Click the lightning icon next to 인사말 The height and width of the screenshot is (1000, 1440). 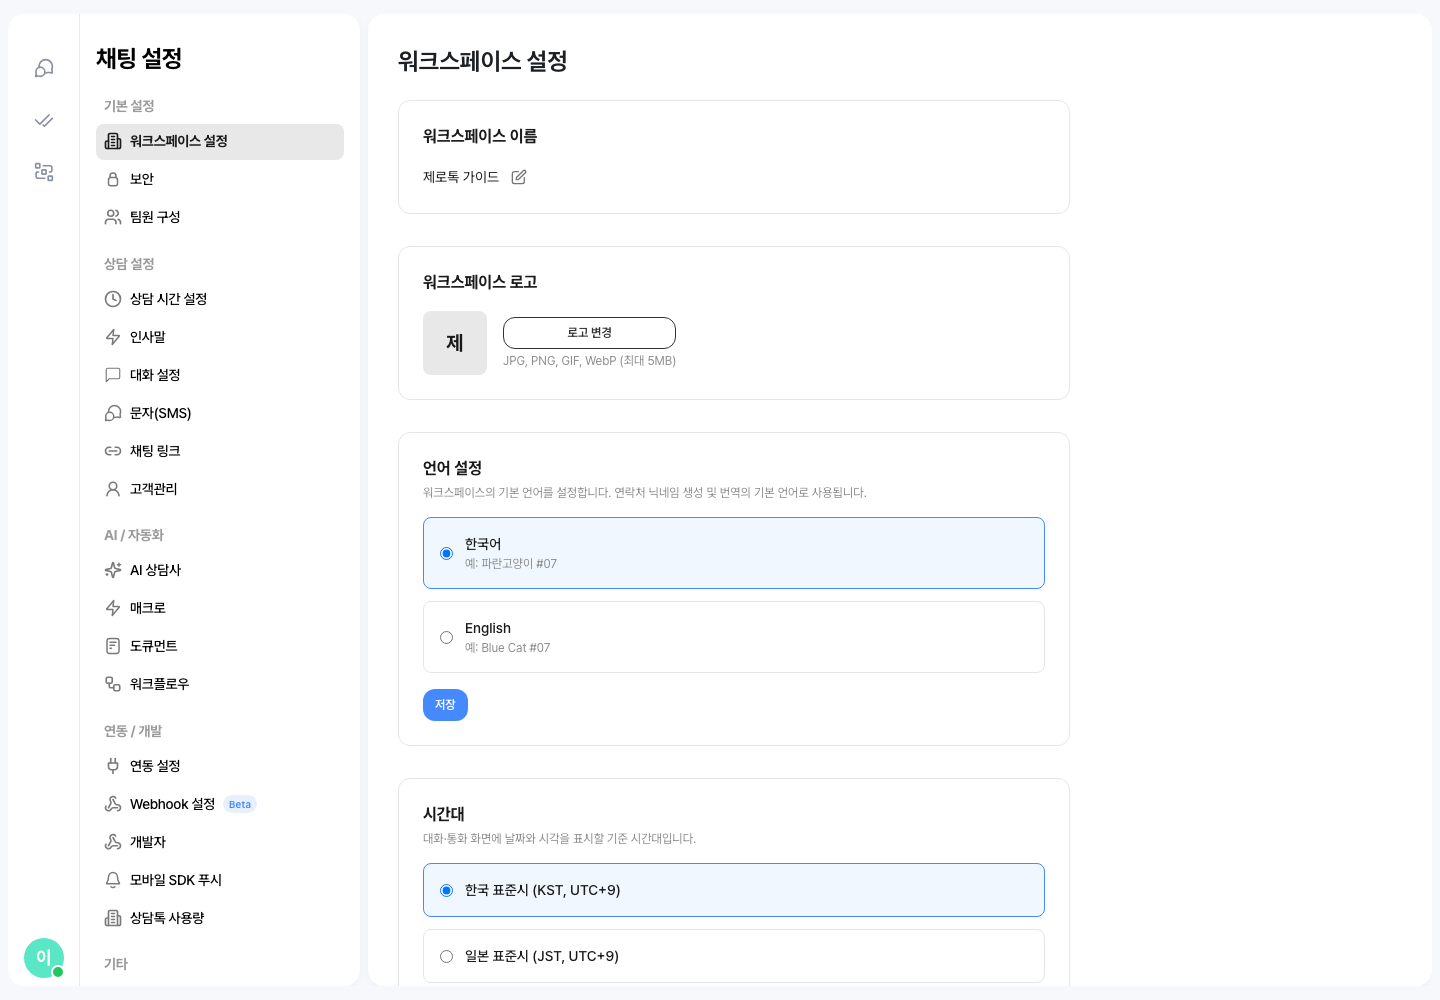click(113, 337)
